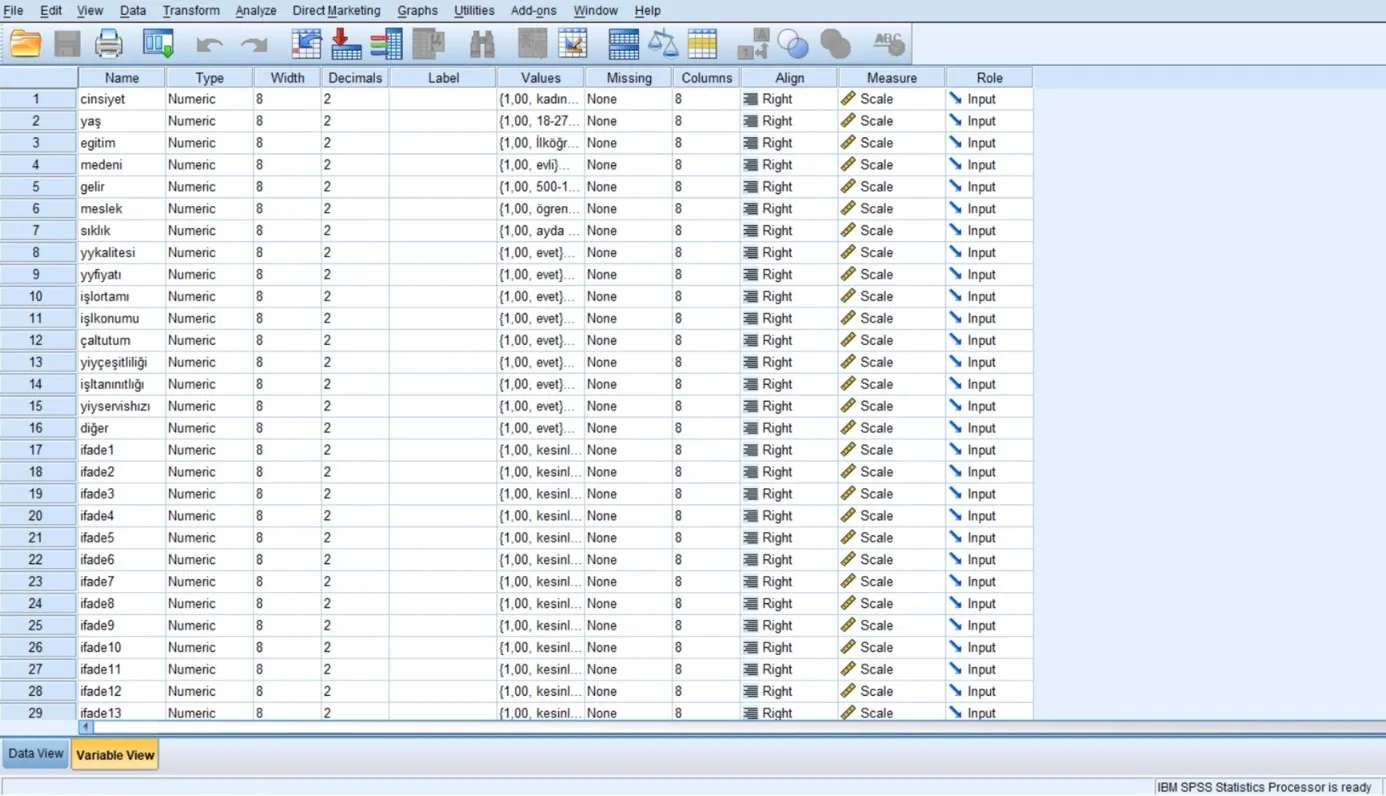Select row number 10 header
The height and width of the screenshot is (796, 1386).
coord(37,297)
